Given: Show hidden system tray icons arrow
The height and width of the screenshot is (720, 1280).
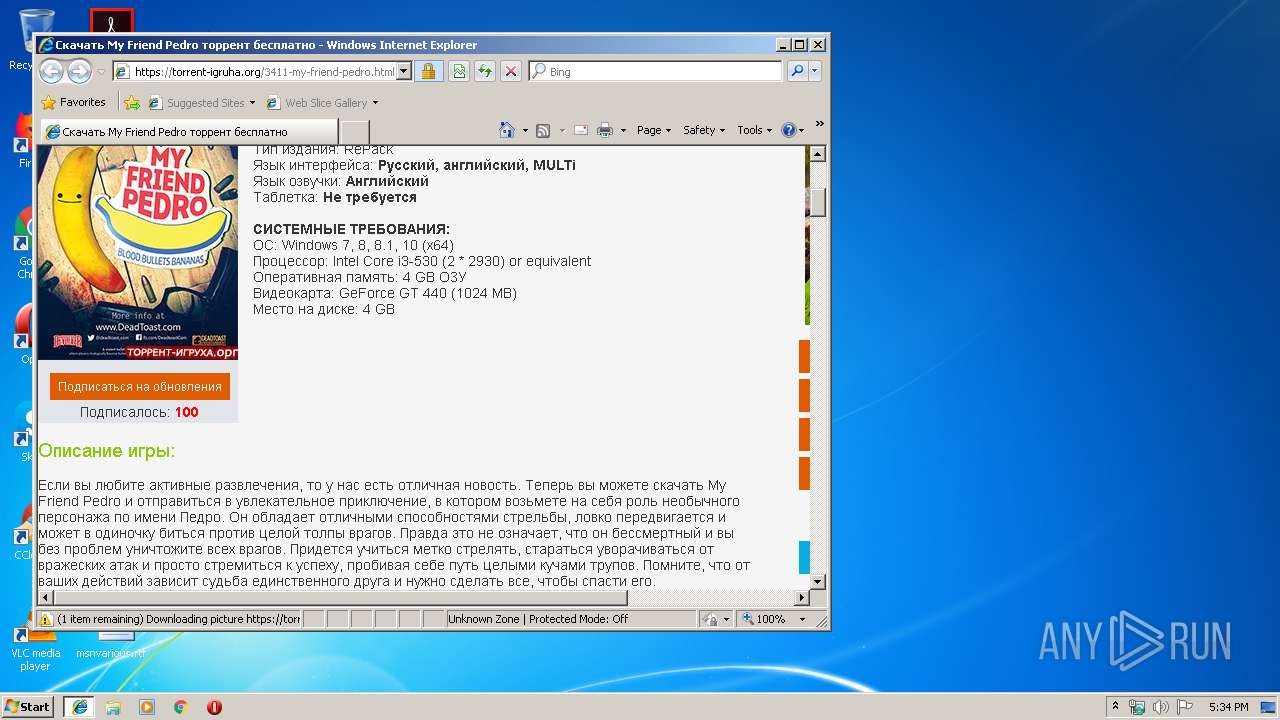Looking at the screenshot, I should (1115, 706).
